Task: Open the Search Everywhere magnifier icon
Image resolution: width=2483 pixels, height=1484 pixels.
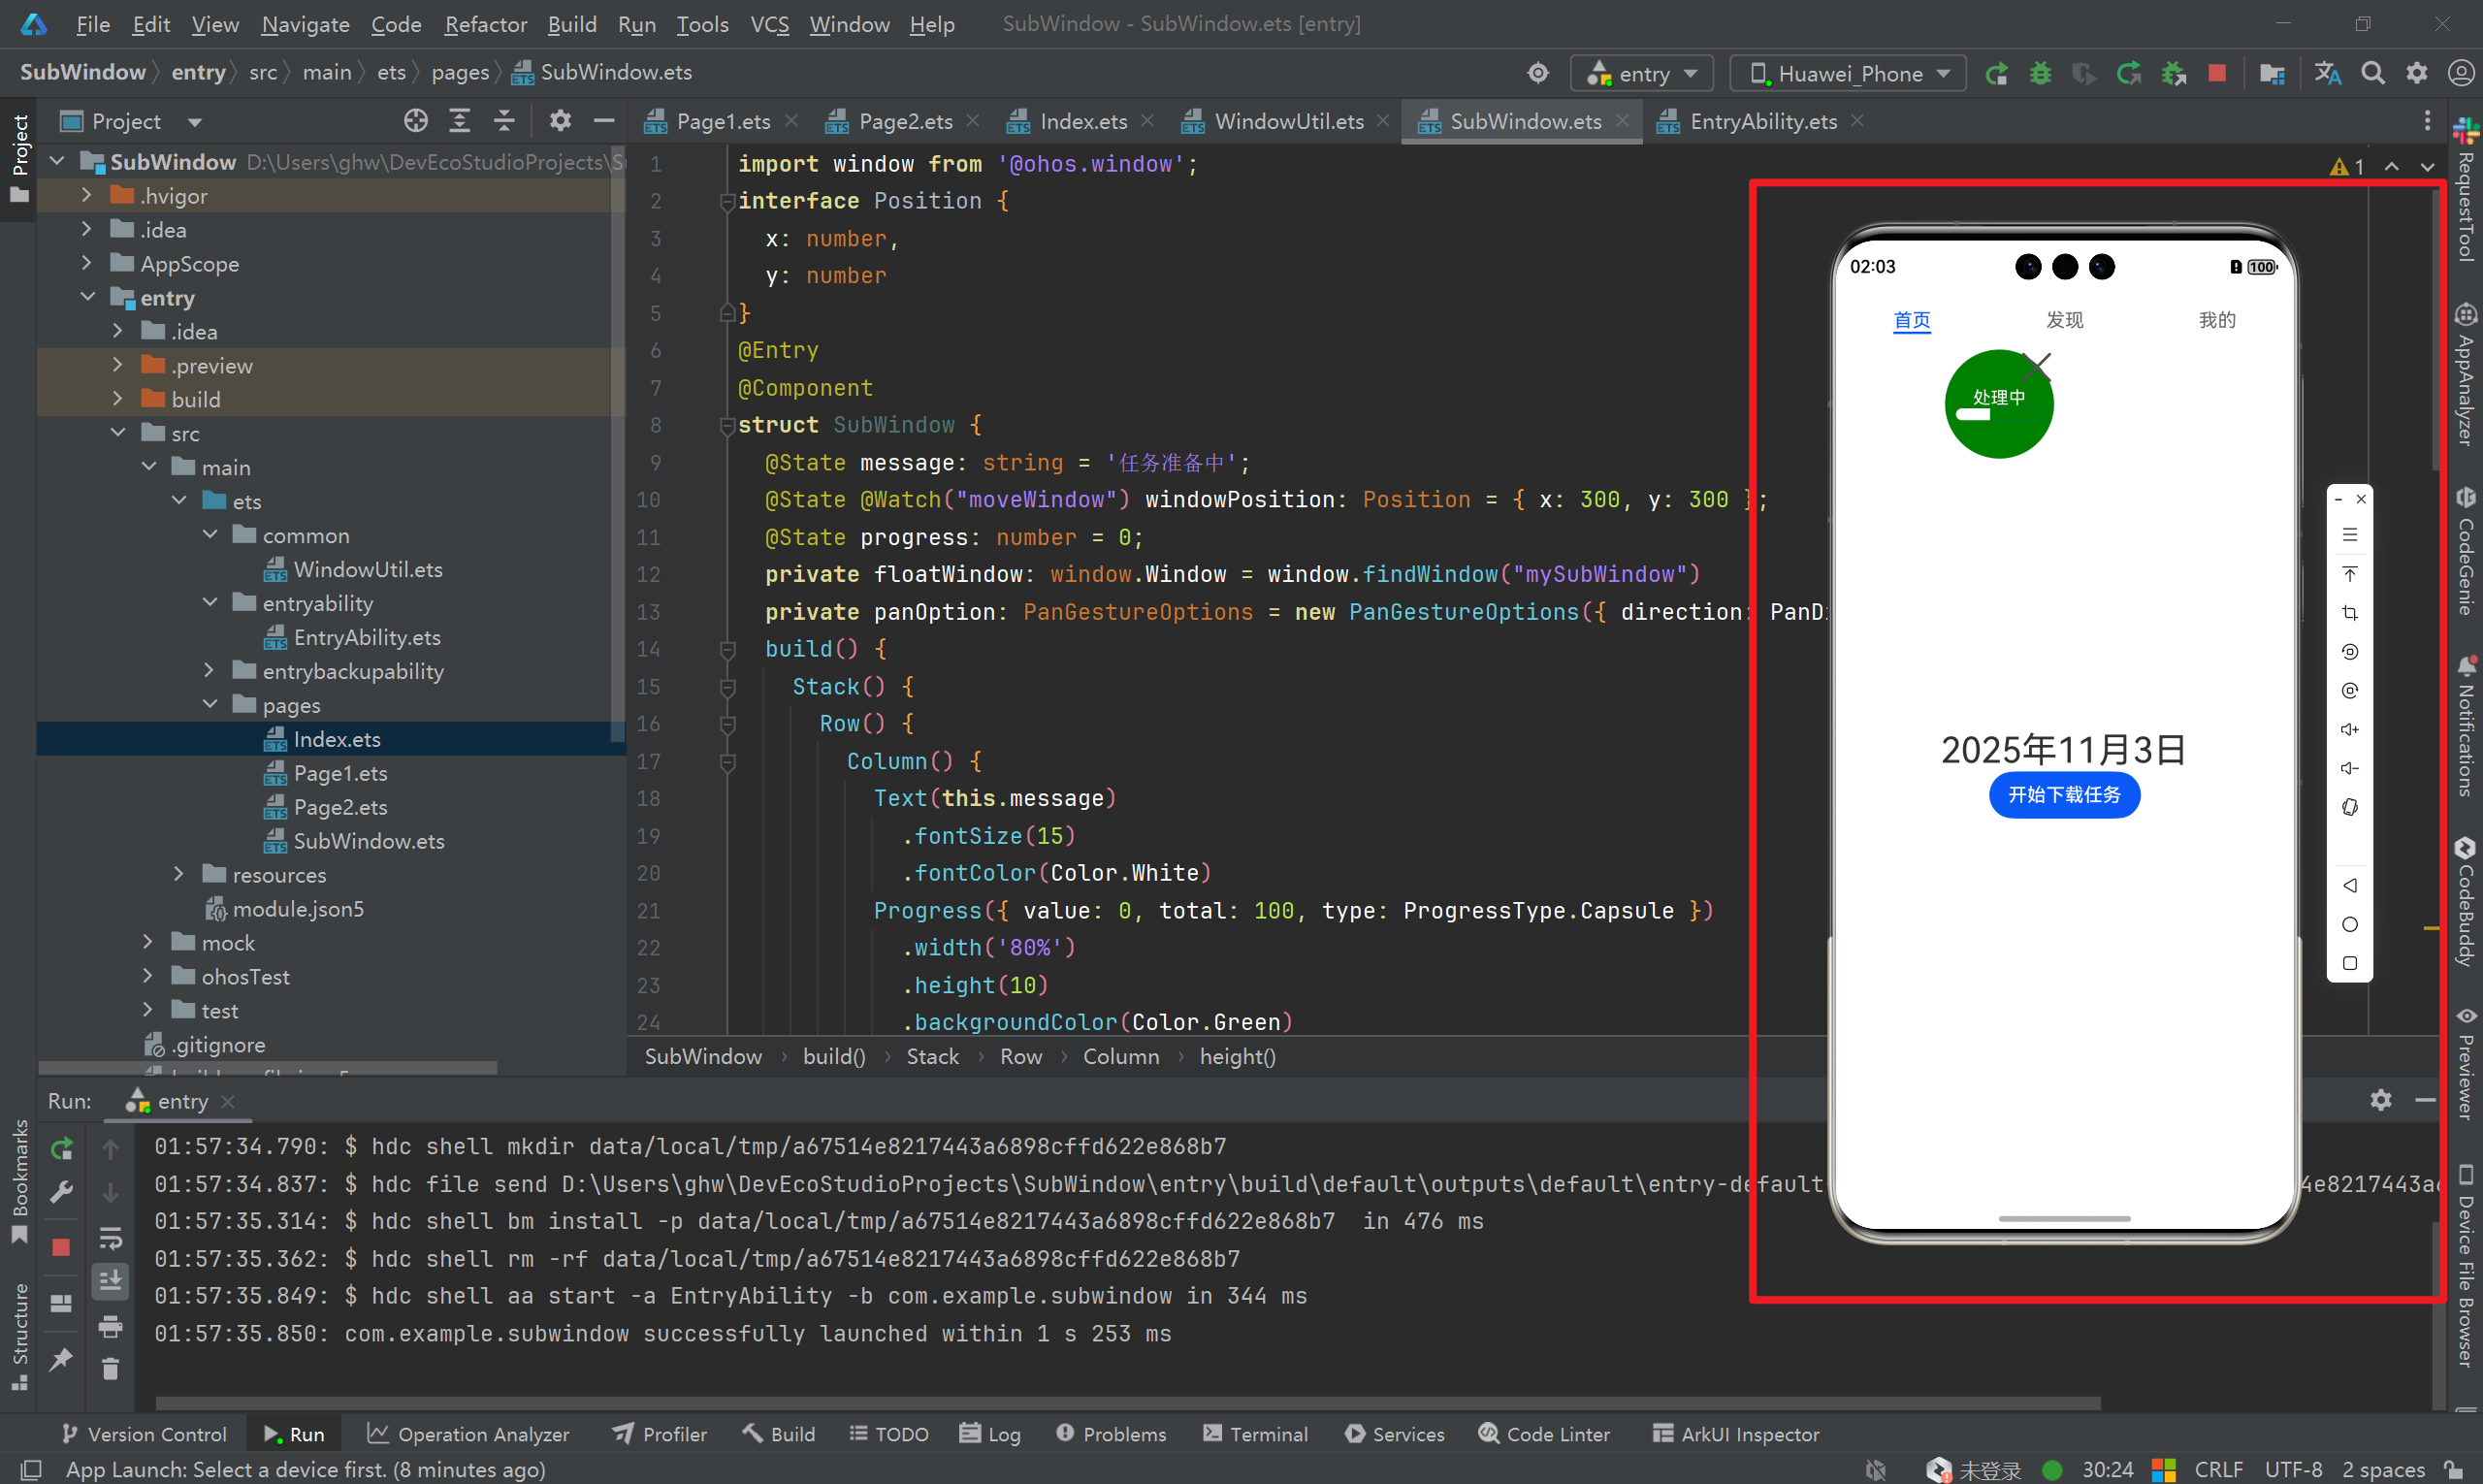Action: (x=2372, y=73)
